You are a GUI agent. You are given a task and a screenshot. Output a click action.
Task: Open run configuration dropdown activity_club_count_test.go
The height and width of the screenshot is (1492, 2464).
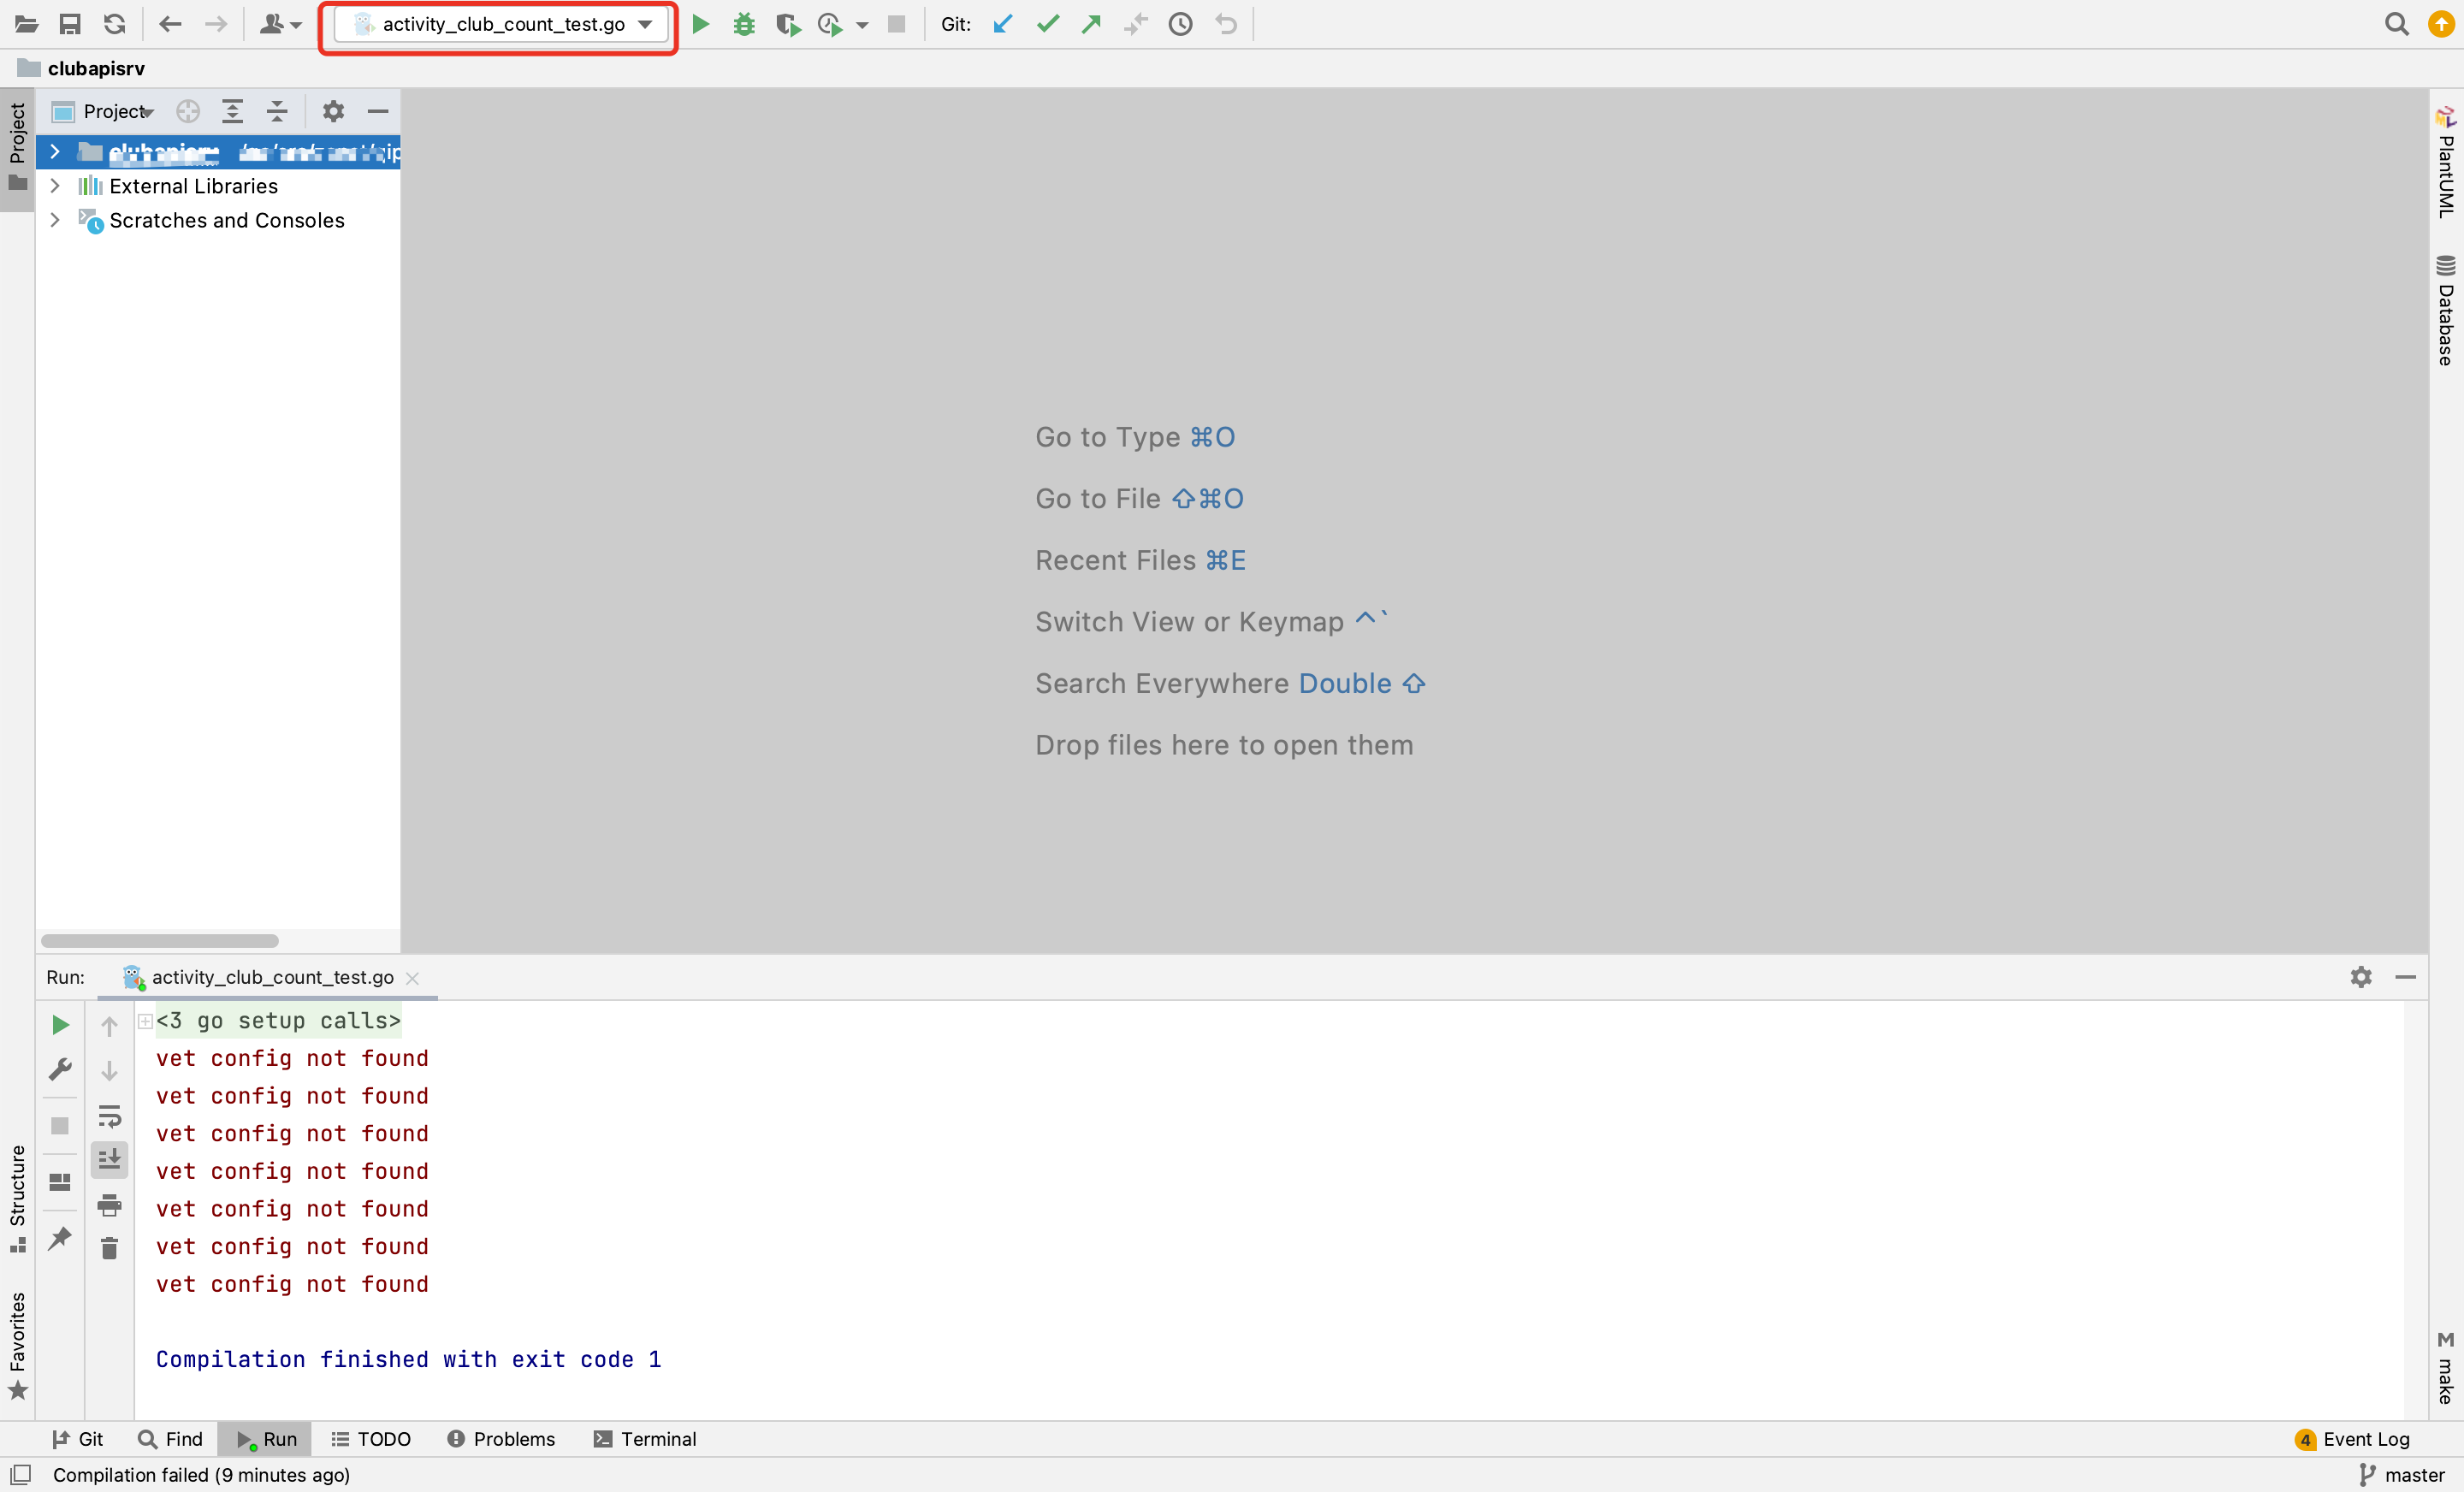pos(501,24)
